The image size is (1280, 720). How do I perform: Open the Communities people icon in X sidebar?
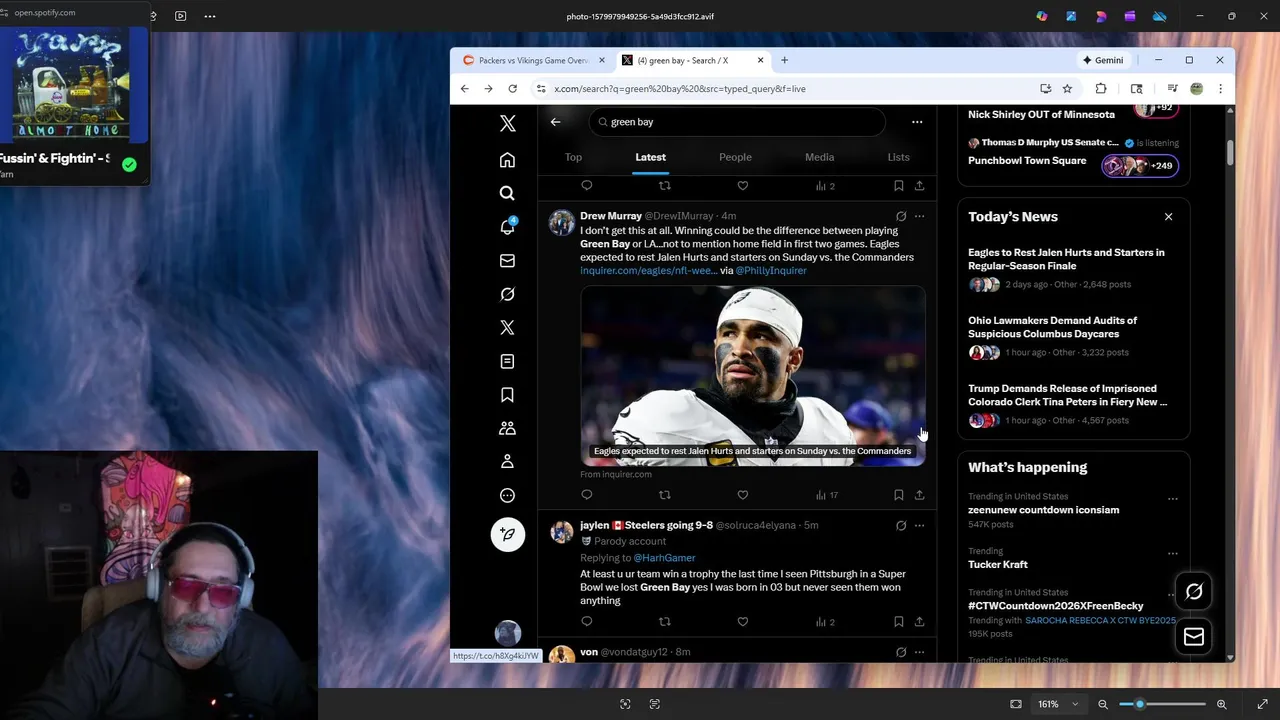pos(507,428)
